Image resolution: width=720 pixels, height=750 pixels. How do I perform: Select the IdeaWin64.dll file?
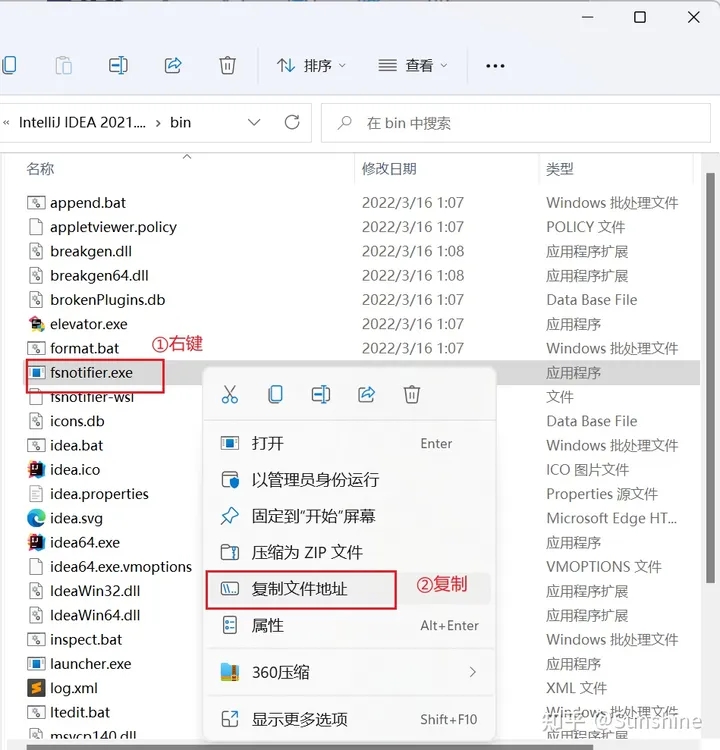click(x=95, y=616)
